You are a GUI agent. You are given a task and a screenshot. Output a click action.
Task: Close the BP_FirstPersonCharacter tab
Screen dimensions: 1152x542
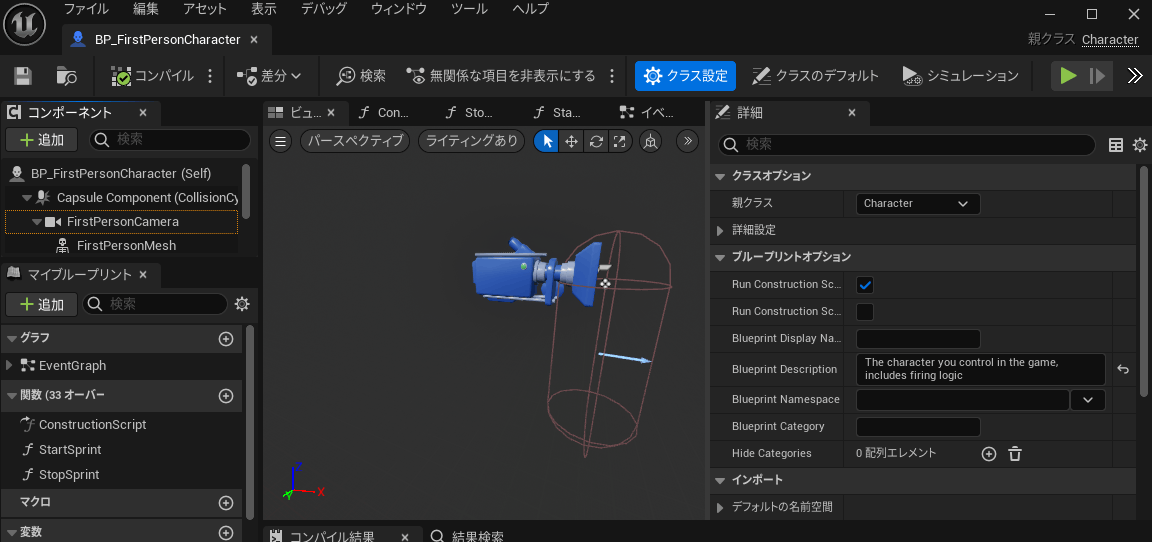coord(254,40)
